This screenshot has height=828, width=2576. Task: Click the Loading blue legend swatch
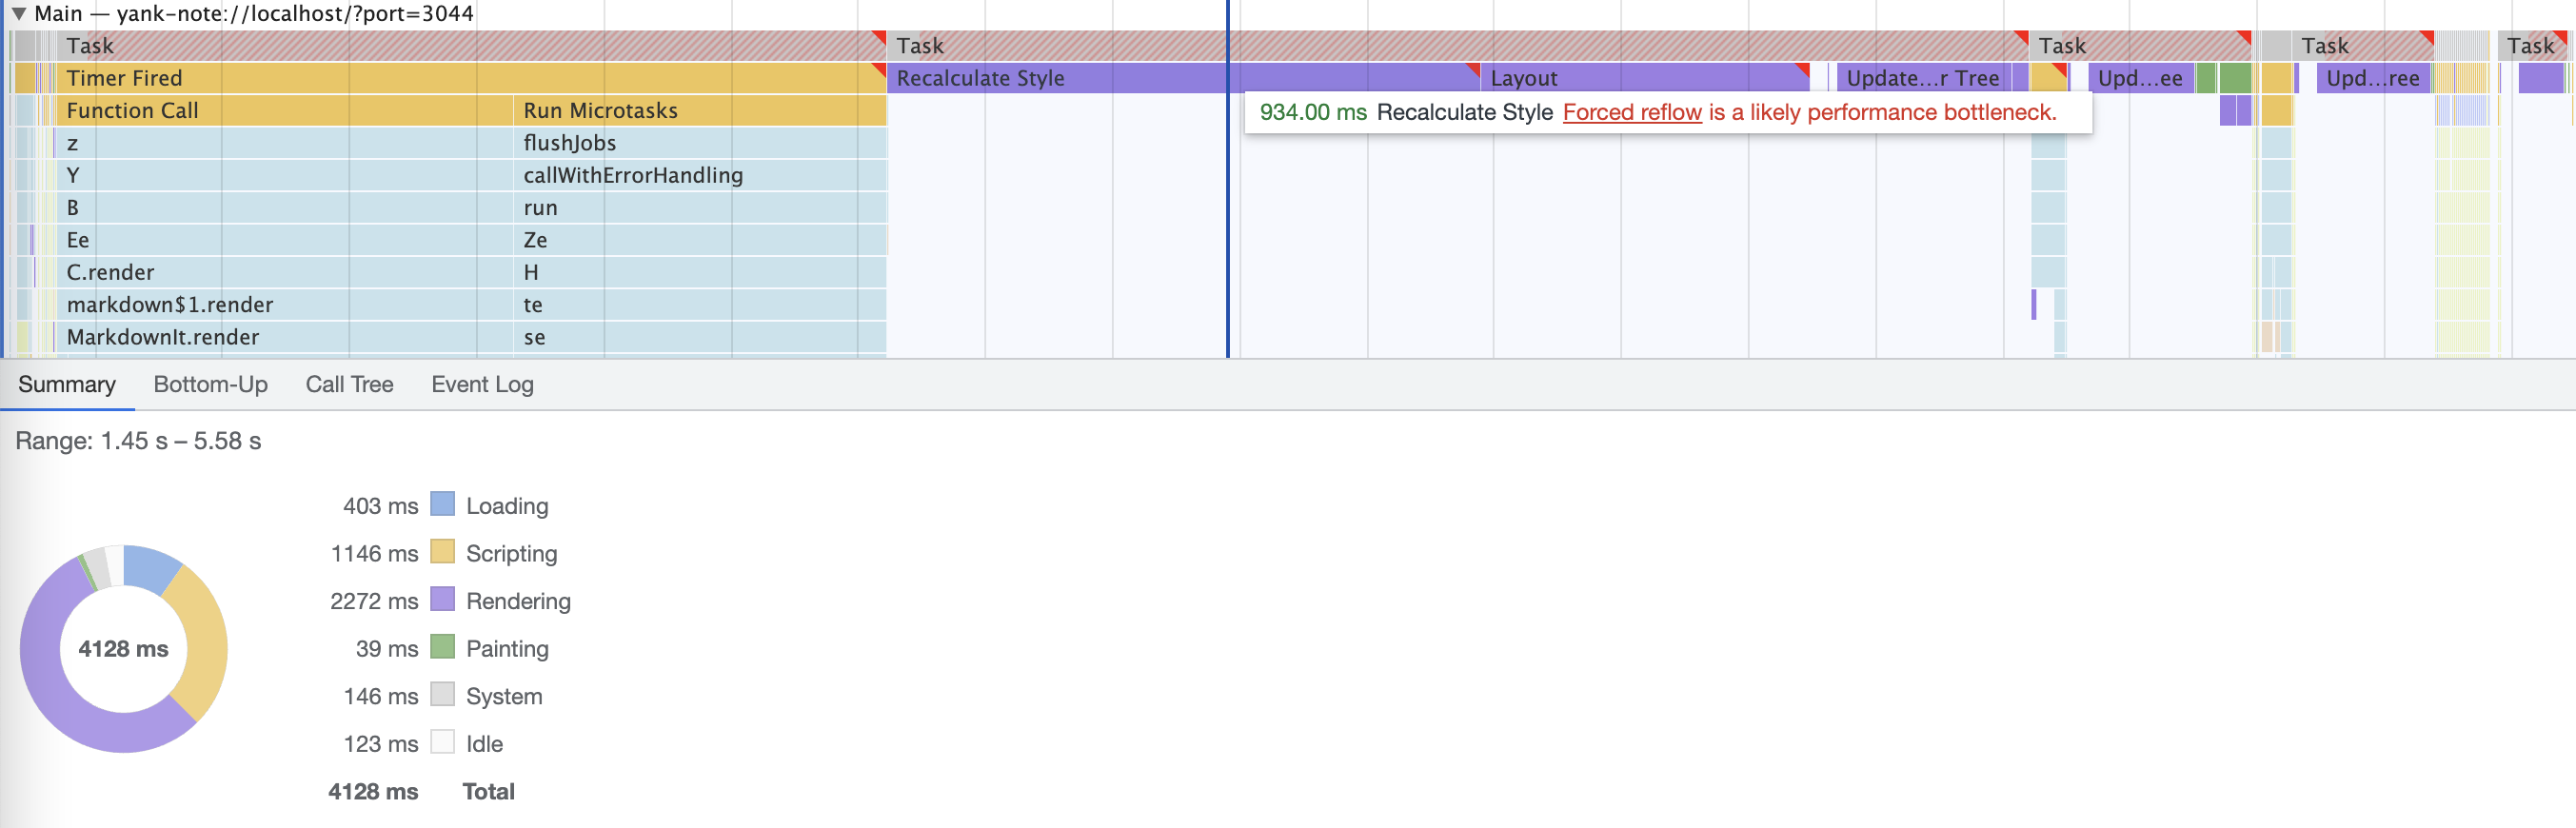point(442,504)
